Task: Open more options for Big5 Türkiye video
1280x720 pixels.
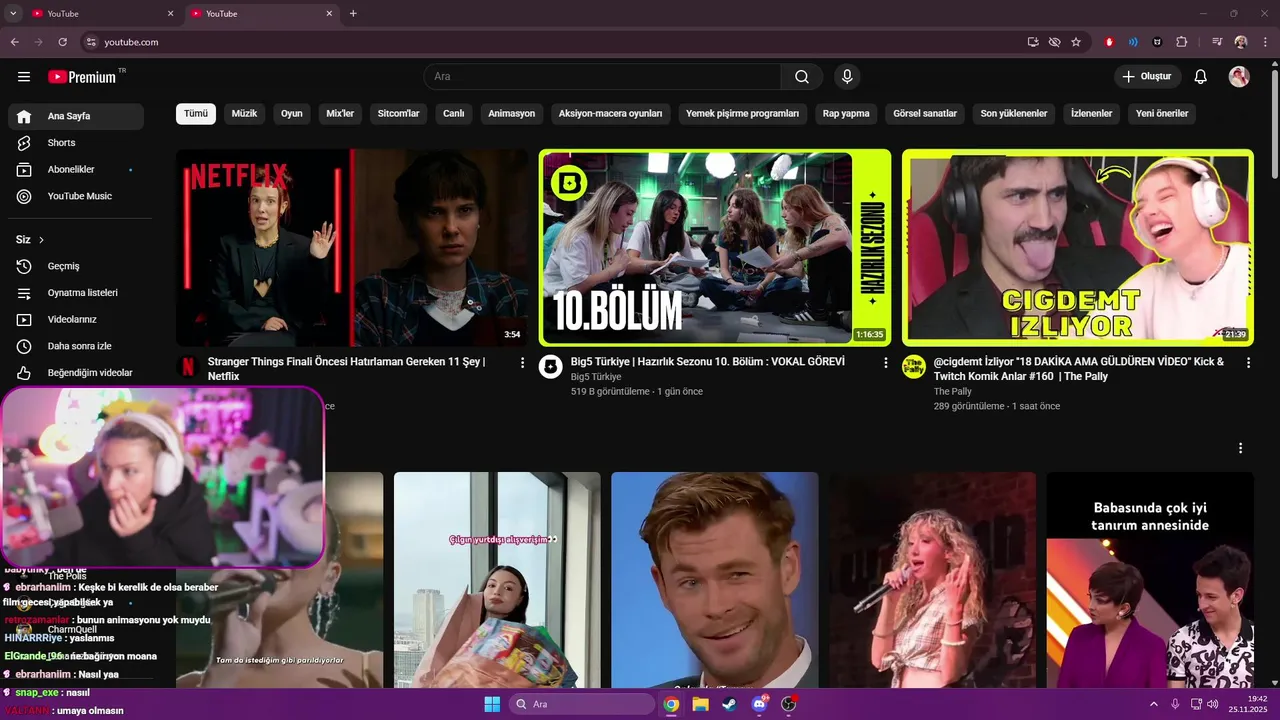Action: 885,363
